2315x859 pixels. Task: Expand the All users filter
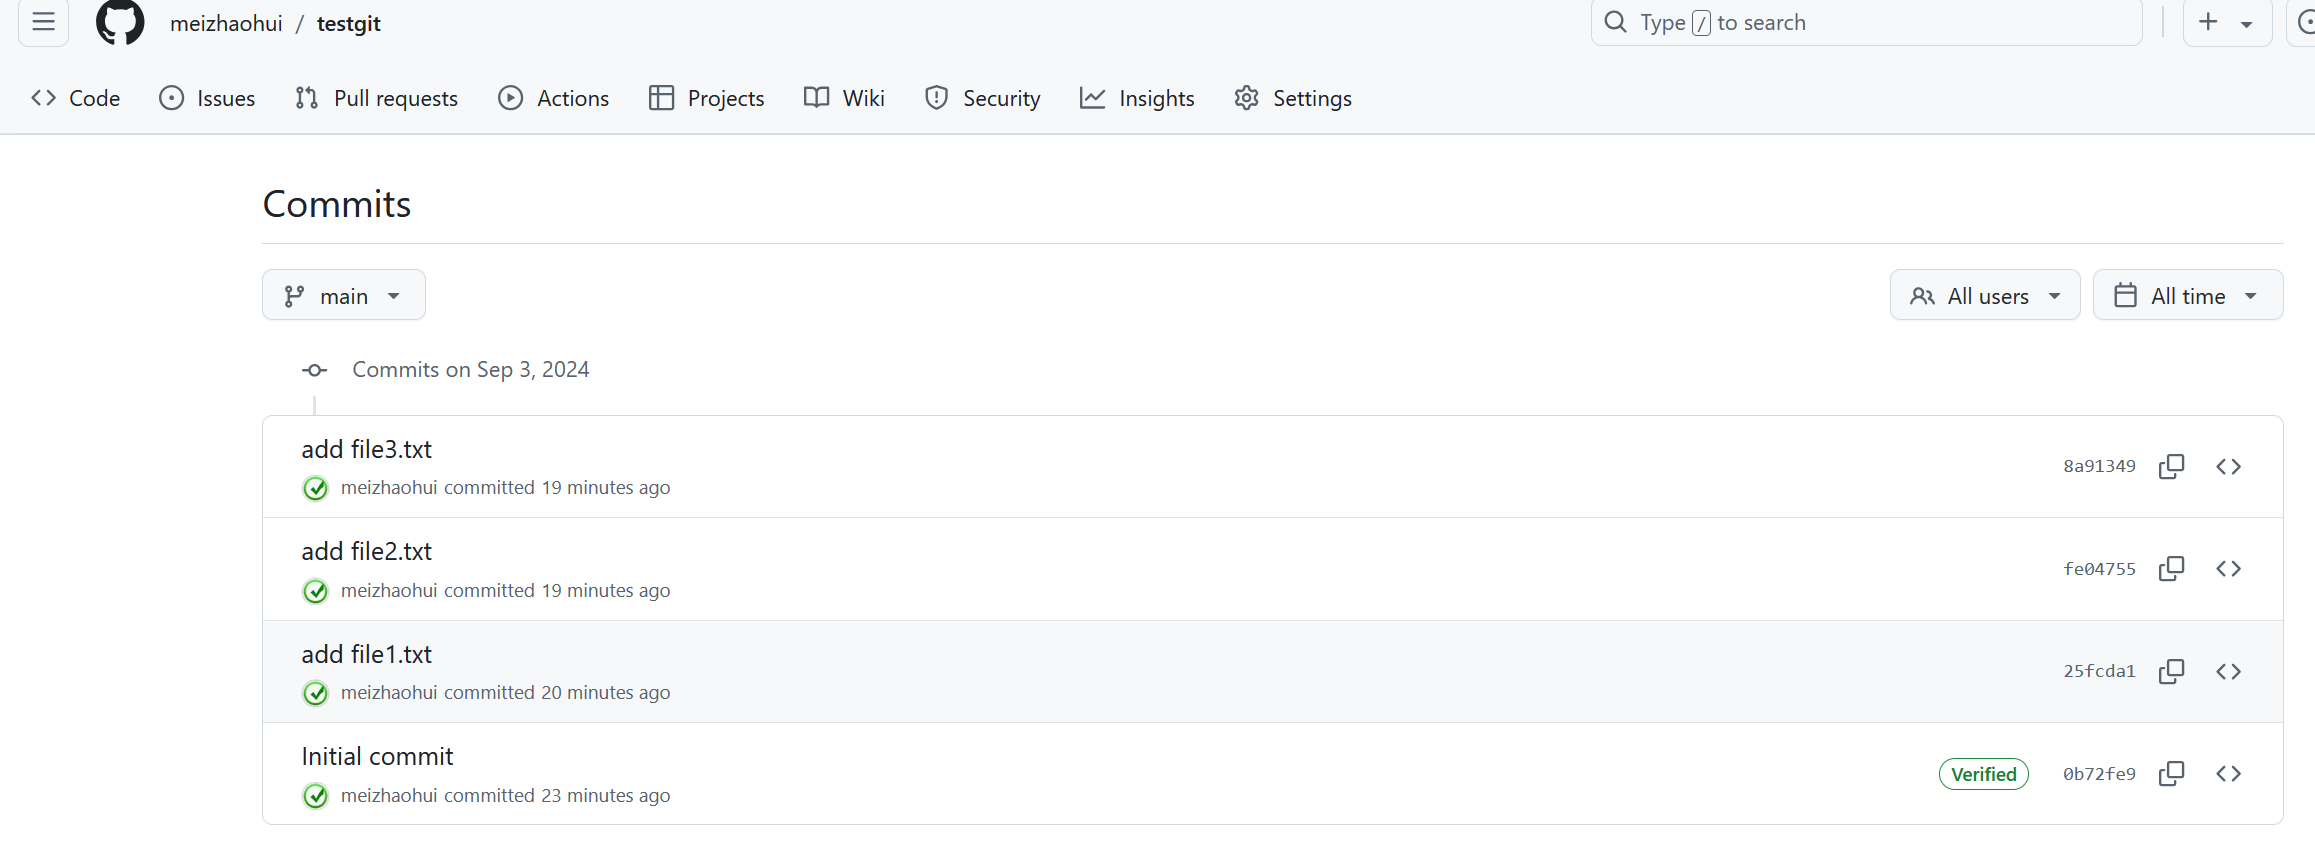(1984, 296)
